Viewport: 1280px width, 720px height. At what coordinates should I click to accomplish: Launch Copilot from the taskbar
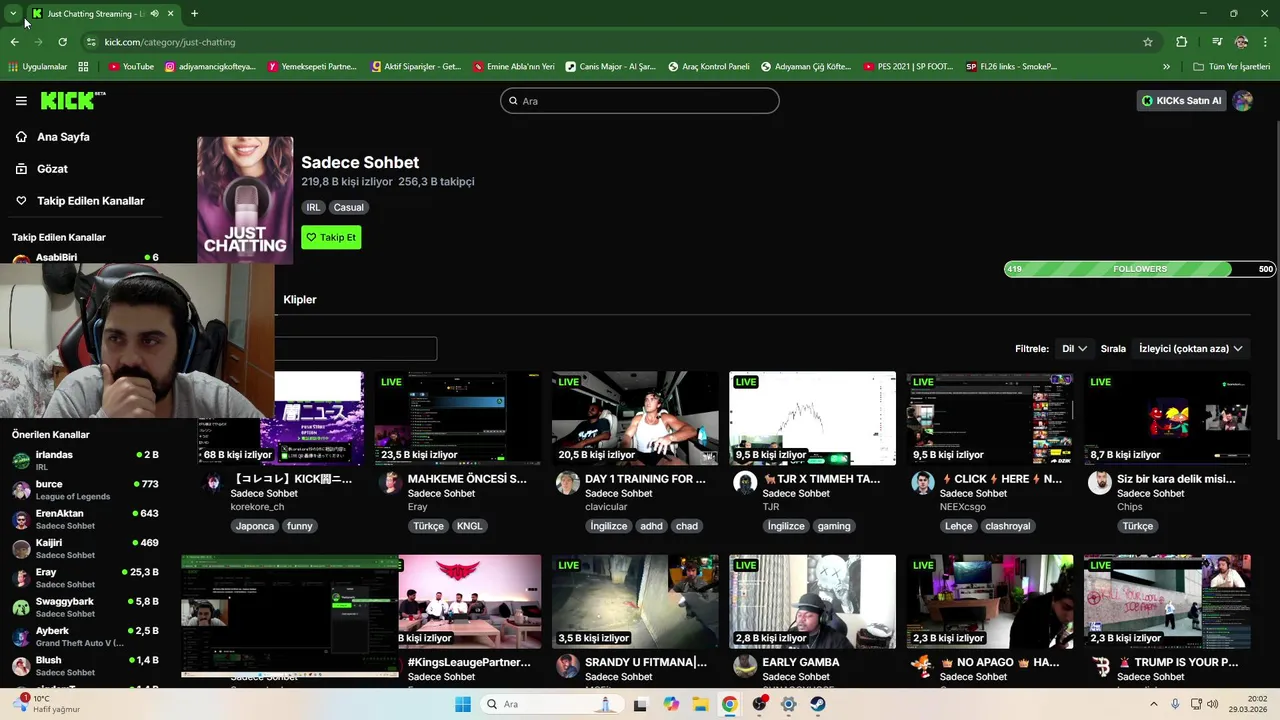coord(671,704)
